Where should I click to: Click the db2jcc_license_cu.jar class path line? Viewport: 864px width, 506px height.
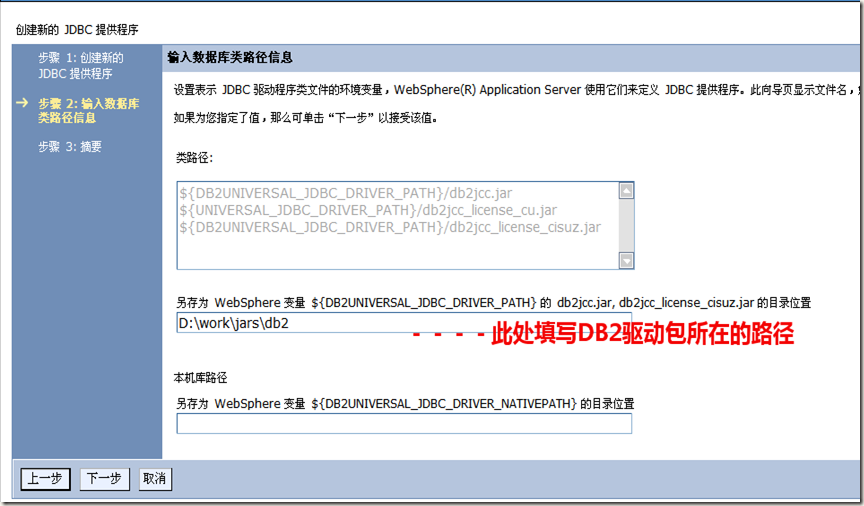coord(368,211)
